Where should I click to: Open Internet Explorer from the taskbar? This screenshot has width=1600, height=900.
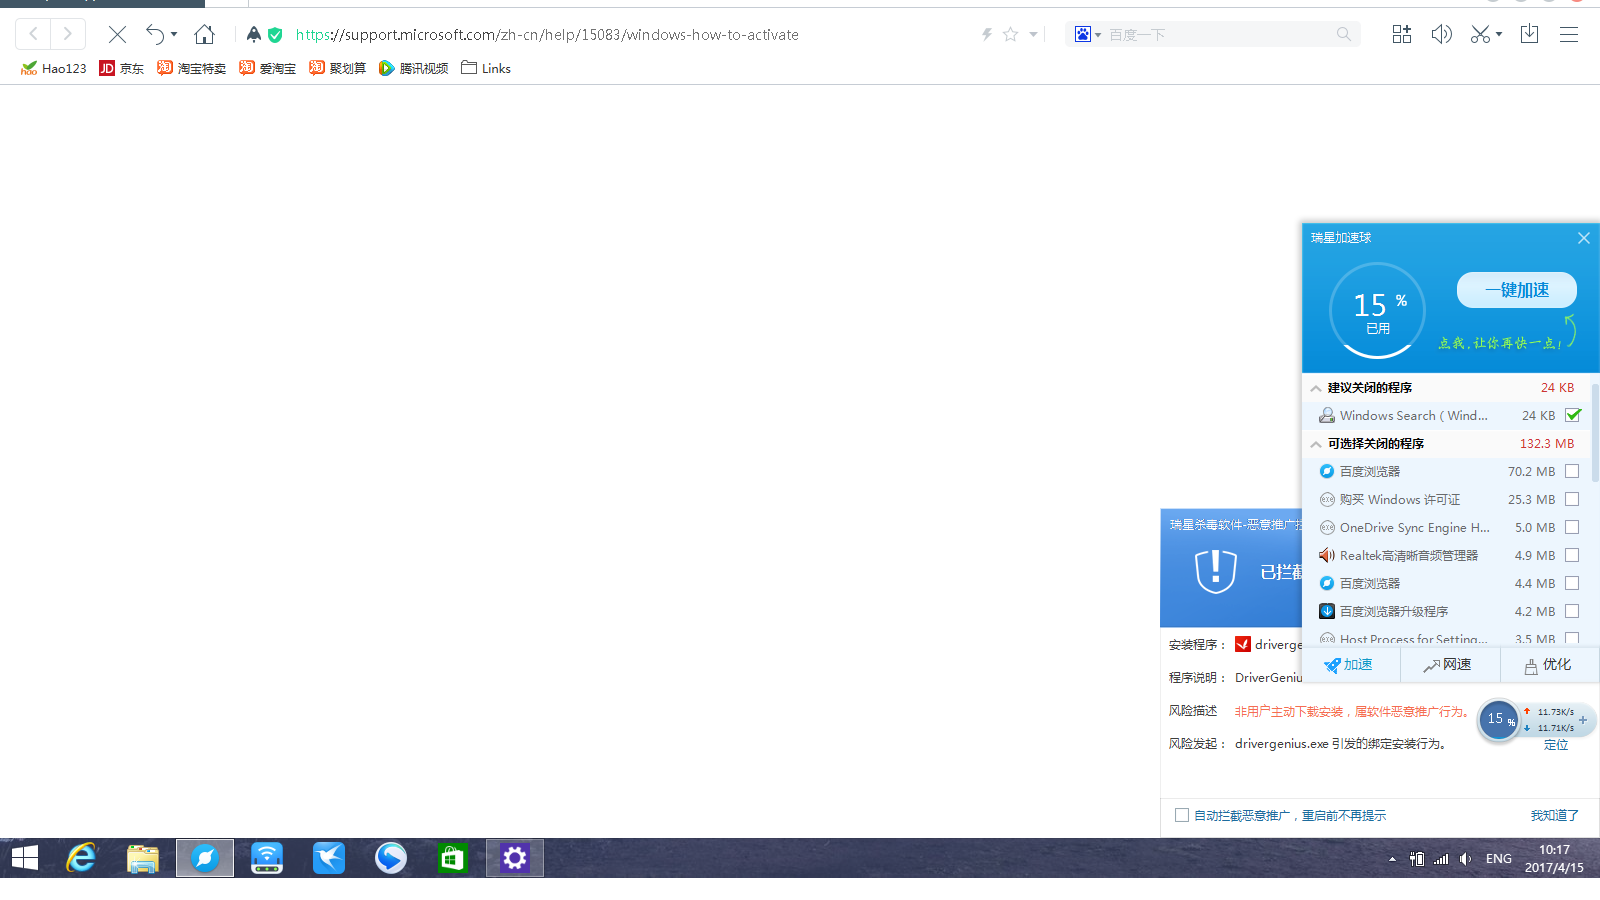[81, 858]
